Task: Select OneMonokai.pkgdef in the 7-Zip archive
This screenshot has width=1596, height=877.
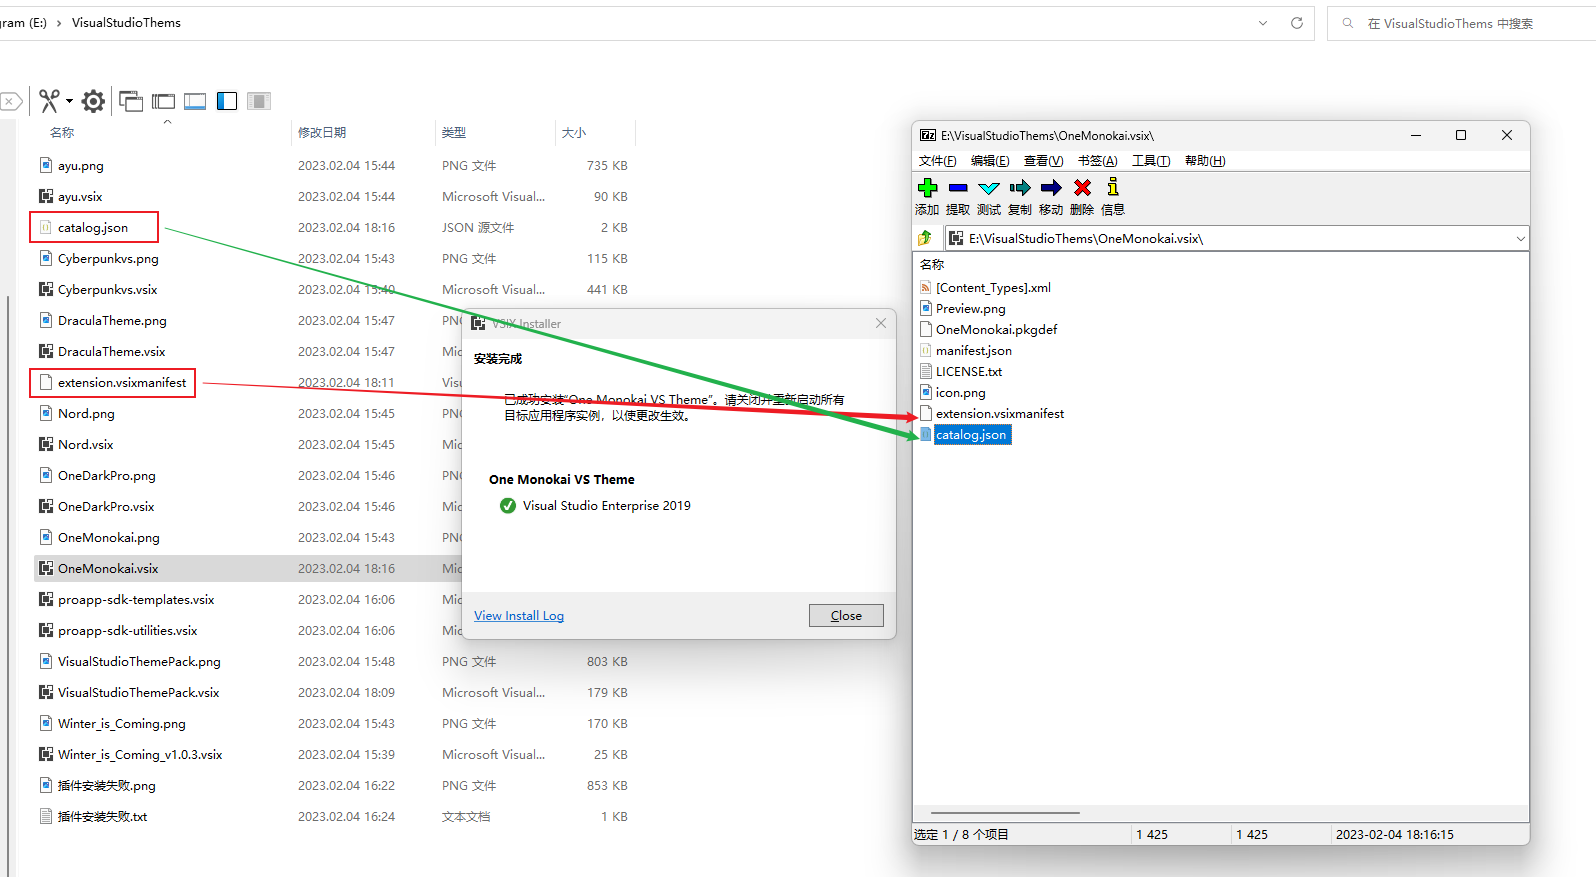Action: (x=996, y=330)
